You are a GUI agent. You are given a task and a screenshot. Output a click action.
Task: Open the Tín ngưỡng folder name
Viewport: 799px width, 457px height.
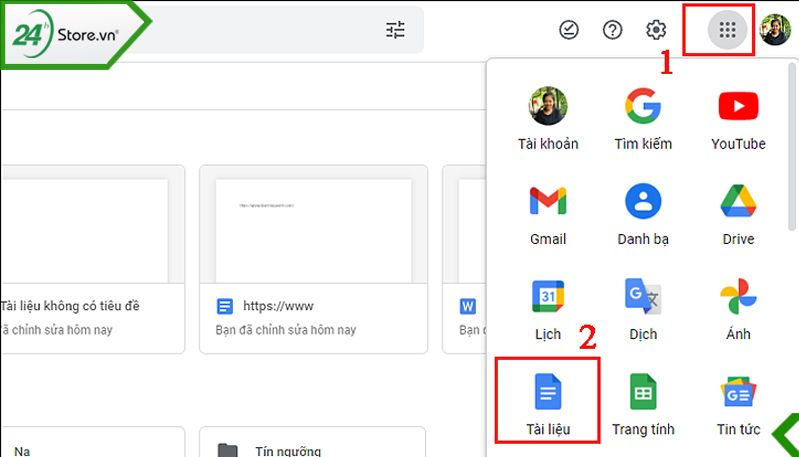(x=288, y=451)
